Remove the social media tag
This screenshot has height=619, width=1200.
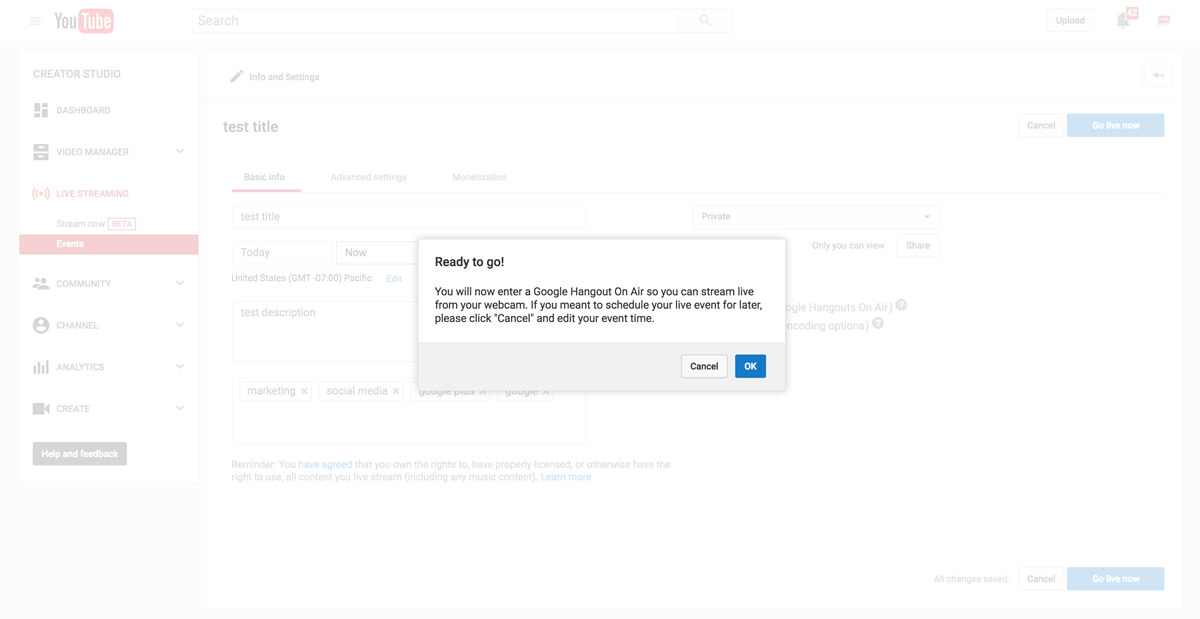coord(396,391)
